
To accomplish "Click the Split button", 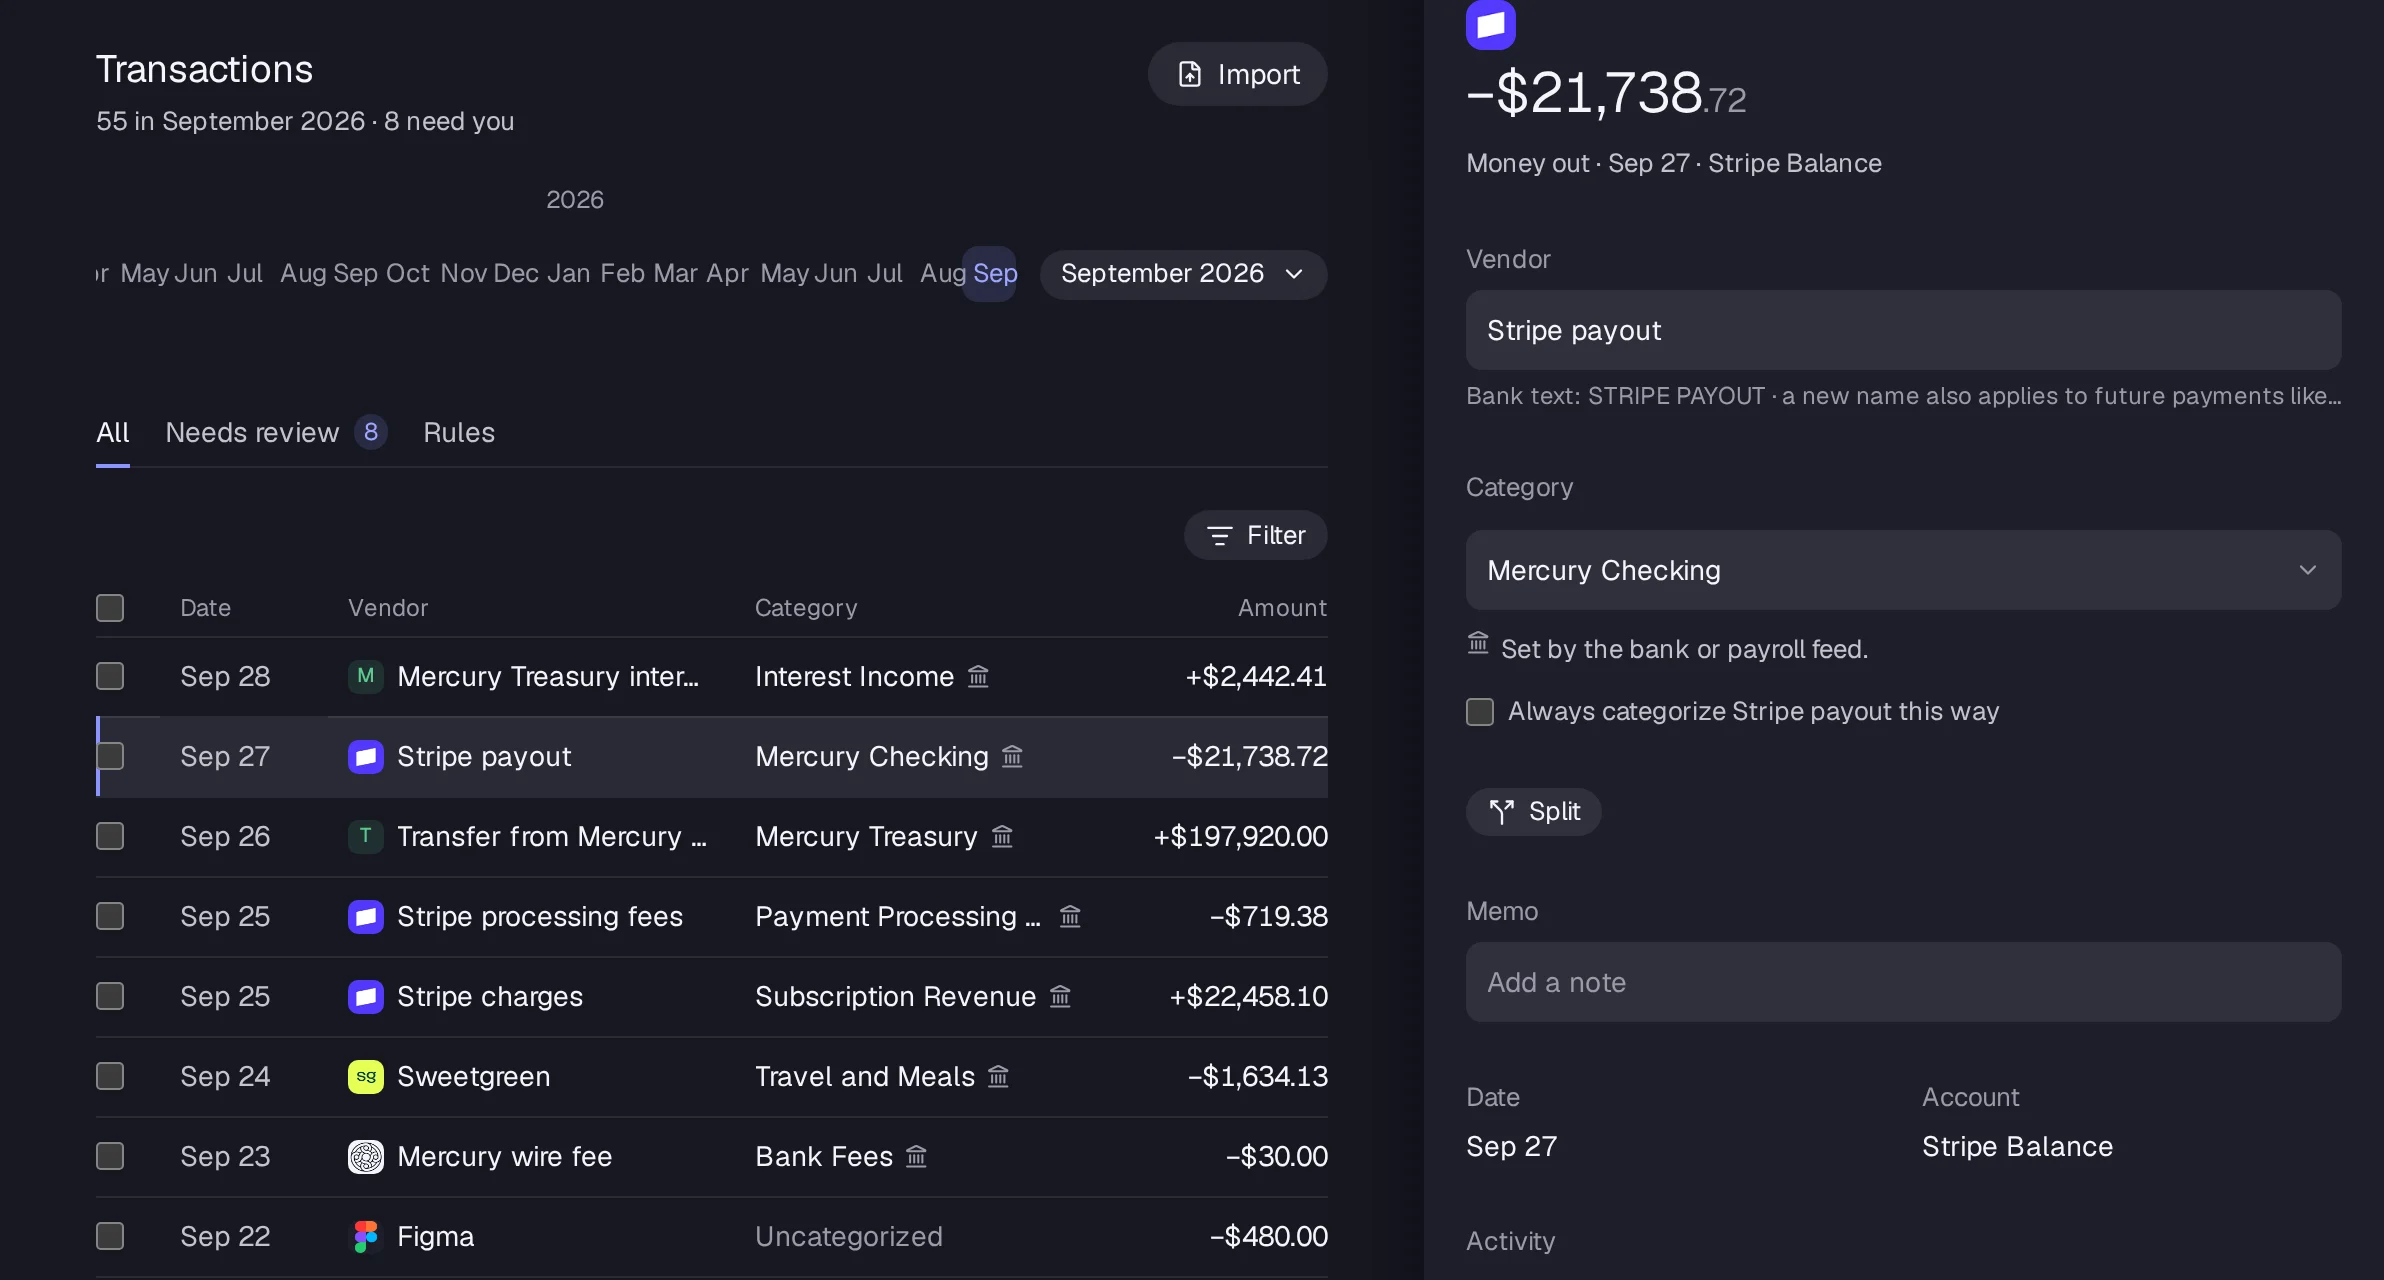I will coord(1534,812).
